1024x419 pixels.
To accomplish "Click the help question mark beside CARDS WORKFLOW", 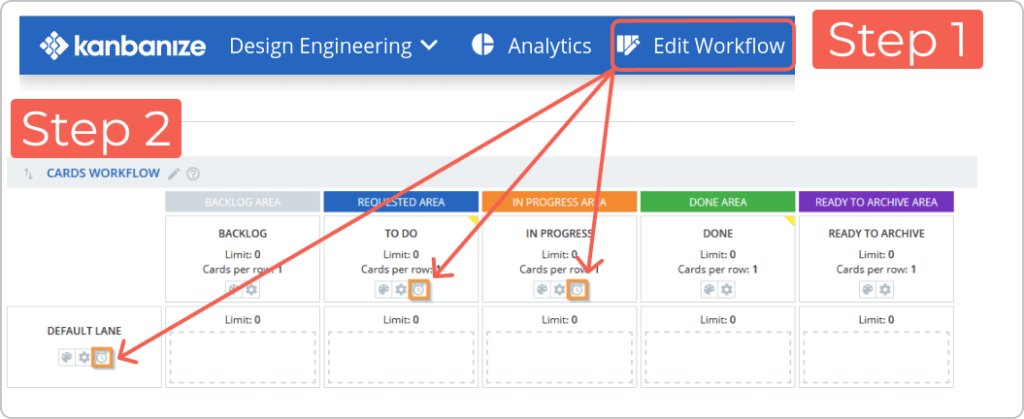I will [193, 174].
